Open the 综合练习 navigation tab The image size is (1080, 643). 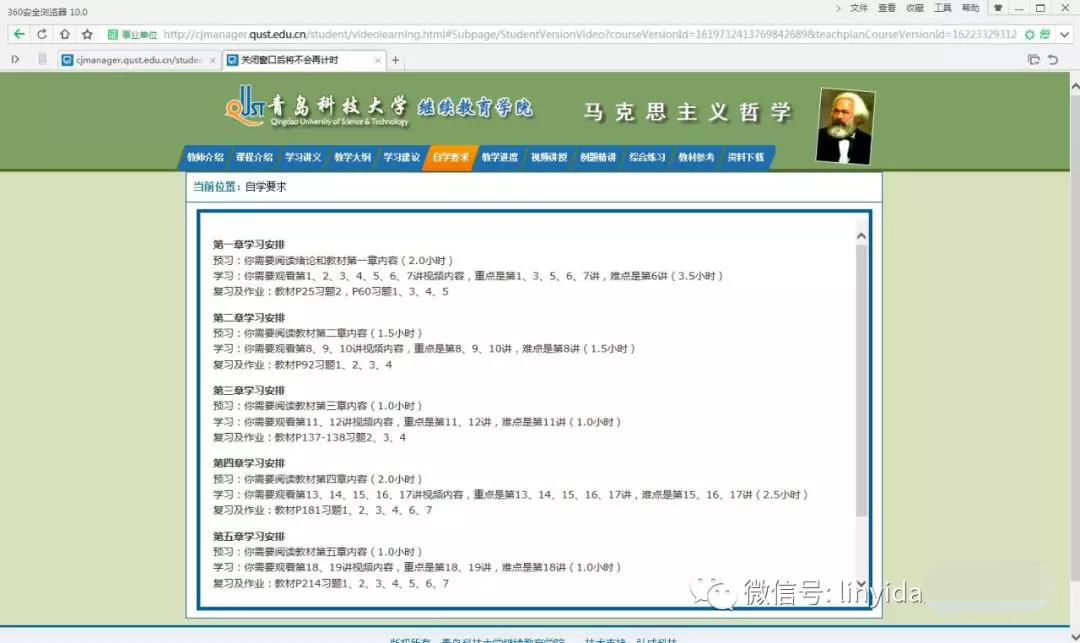[646, 157]
